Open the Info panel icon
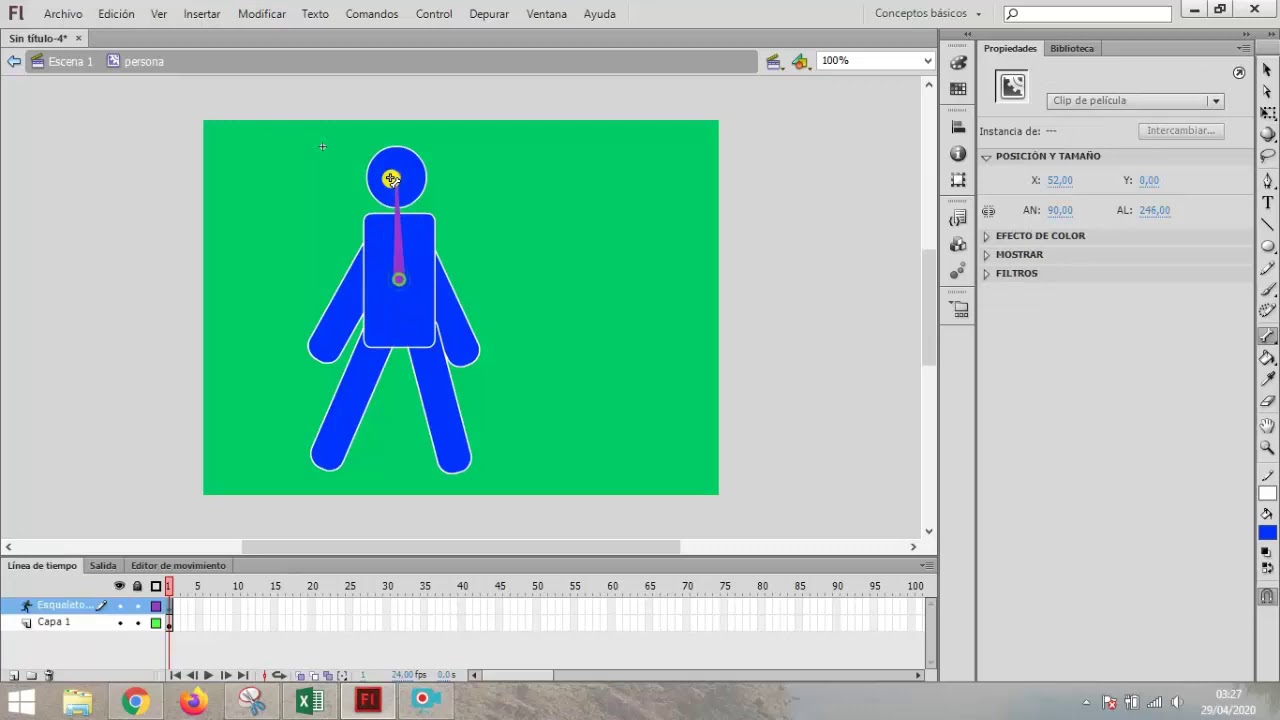The width and height of the screenshot is (1280, 720). 958,153
